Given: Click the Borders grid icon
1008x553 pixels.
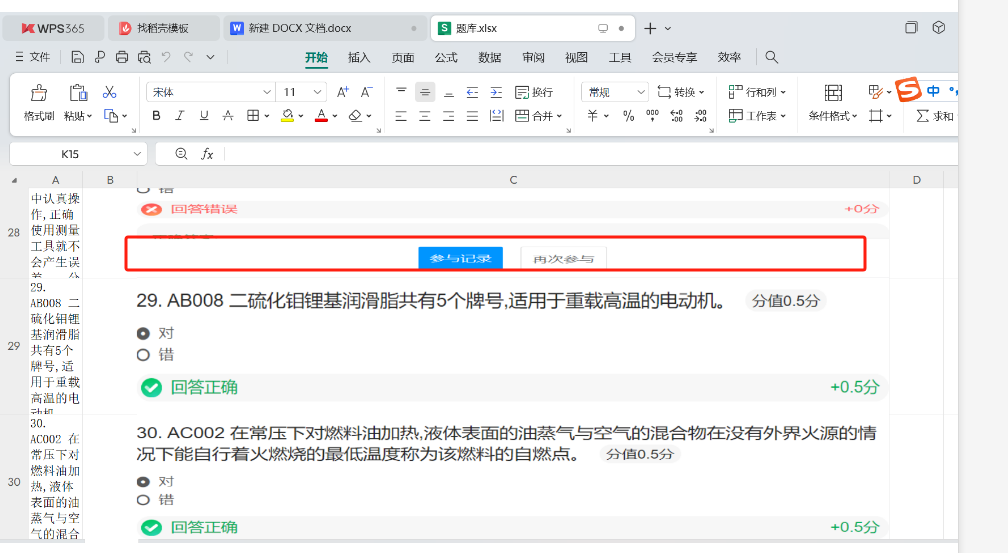Looking at the screenshot, I should (x=253, y=116).
